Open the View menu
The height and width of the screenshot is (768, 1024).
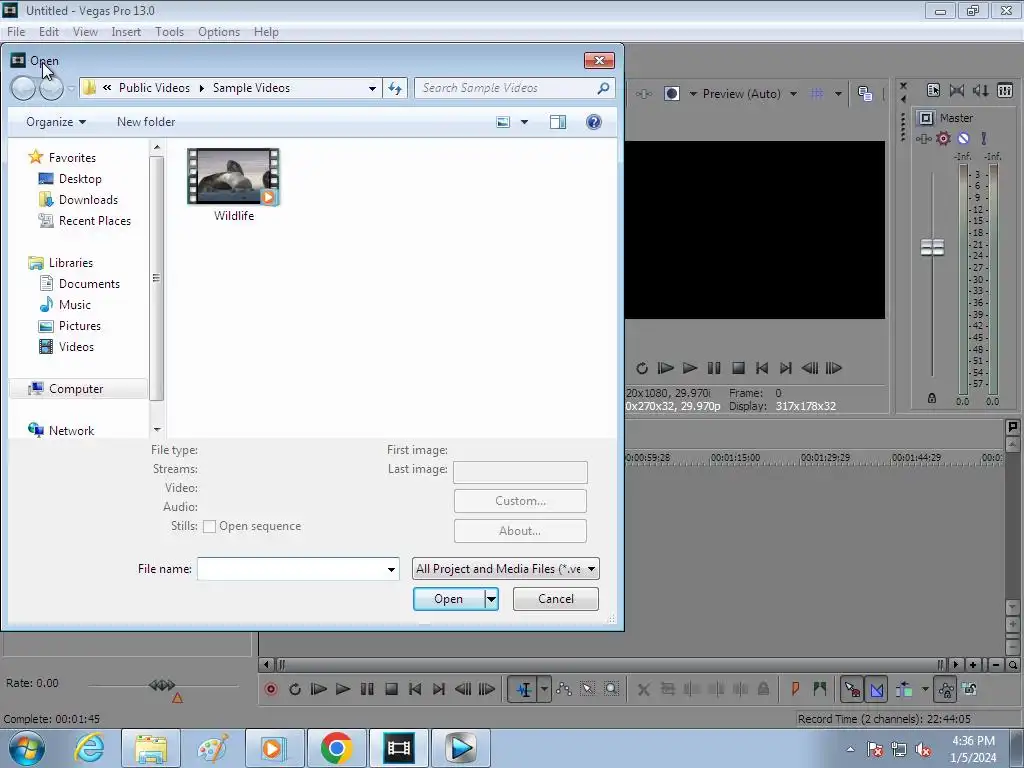(85, 31)
